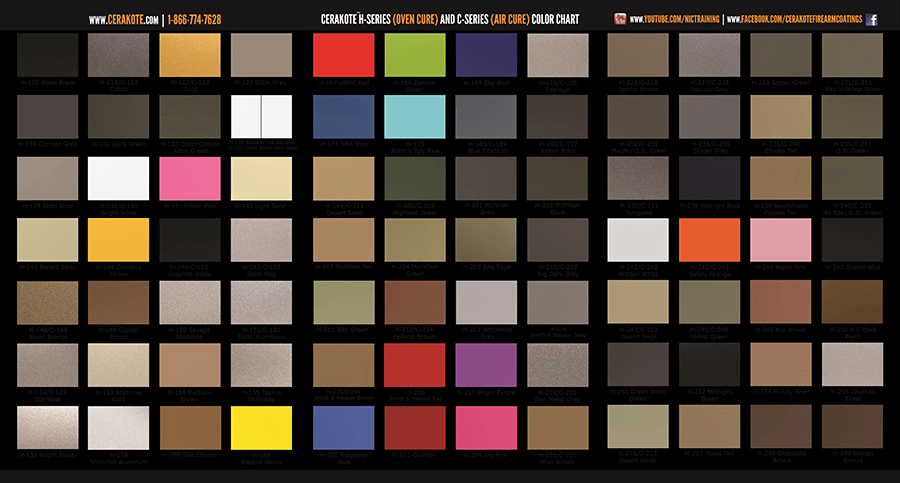Choose the H-171 NRA Blue swatch
Viewport: 900px width, 483px height.
tap(344, 117)
